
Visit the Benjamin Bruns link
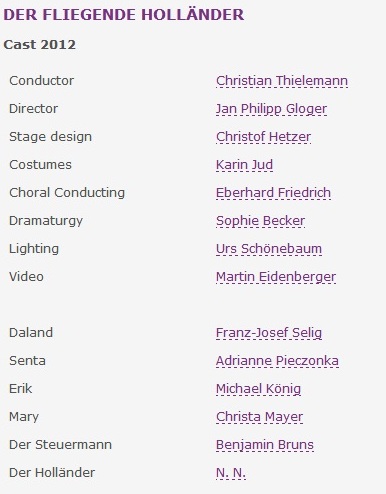[x=265, y=445]
